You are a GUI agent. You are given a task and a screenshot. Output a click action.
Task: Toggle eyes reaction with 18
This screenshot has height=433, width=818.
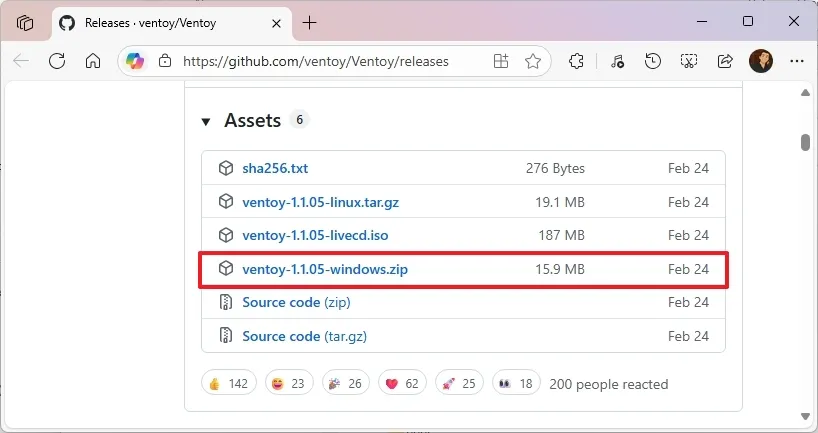516,382
